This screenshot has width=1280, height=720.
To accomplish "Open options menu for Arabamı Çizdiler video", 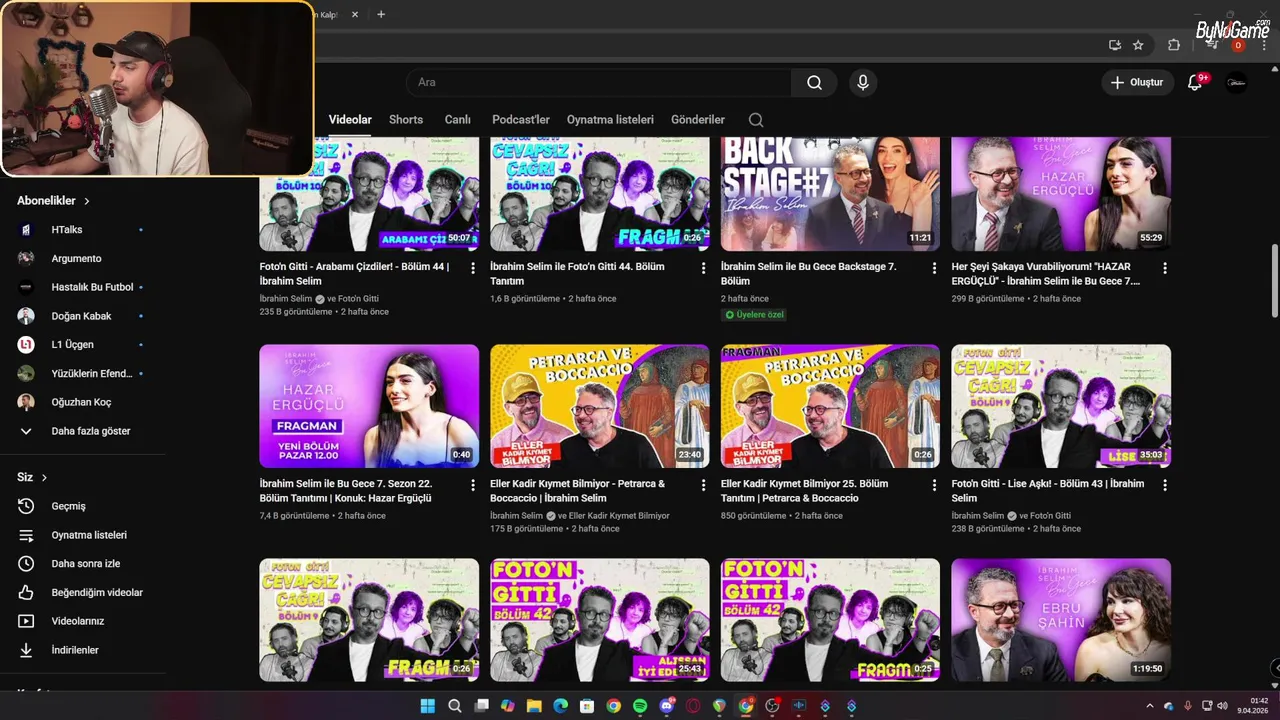I will pyautogui.click(x=473, y=268).
